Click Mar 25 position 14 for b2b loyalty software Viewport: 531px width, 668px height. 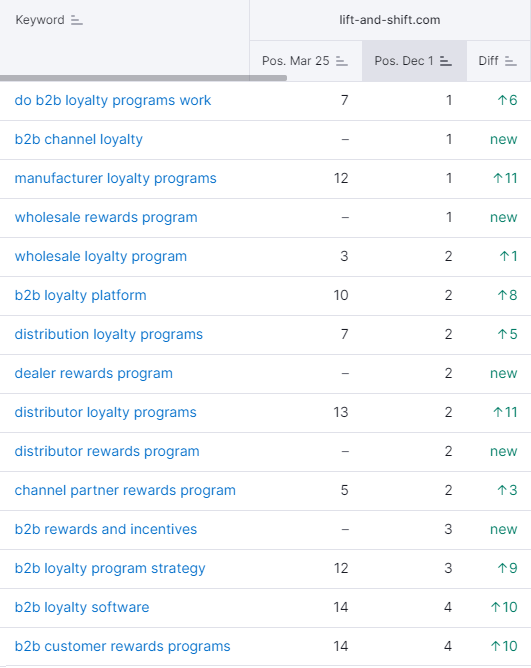(x=341, y=607)
